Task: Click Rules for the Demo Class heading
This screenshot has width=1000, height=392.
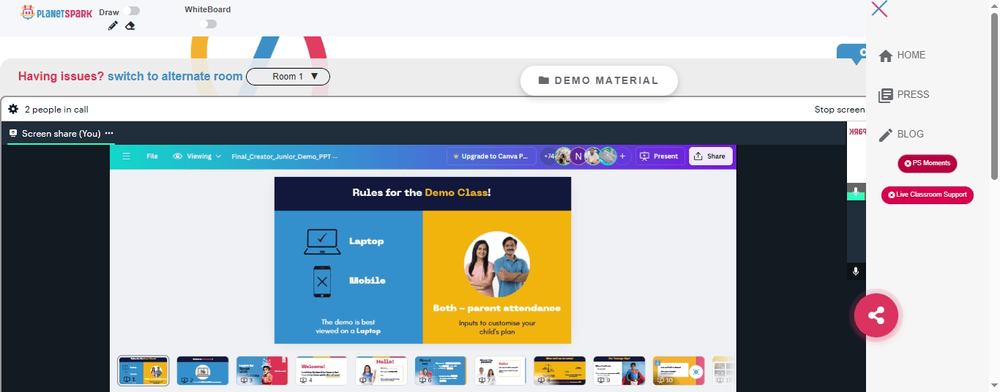Action: (x=422, y=191)
